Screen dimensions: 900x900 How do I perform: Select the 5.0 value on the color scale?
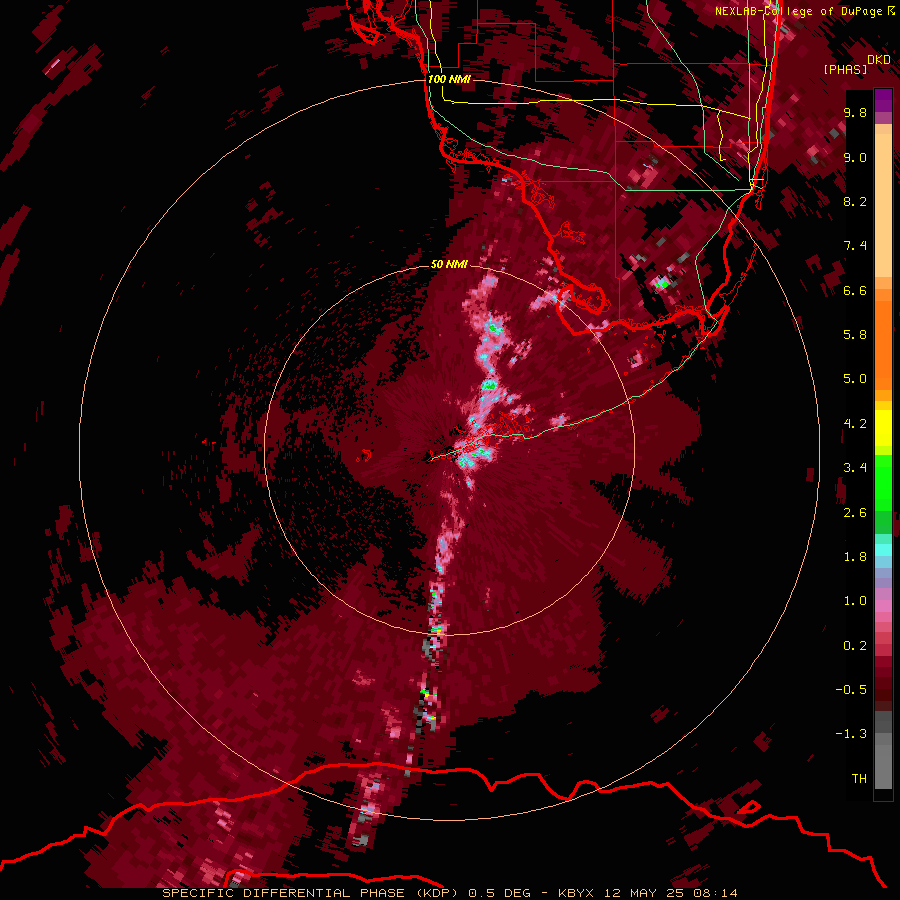click(x=855, y=379)
